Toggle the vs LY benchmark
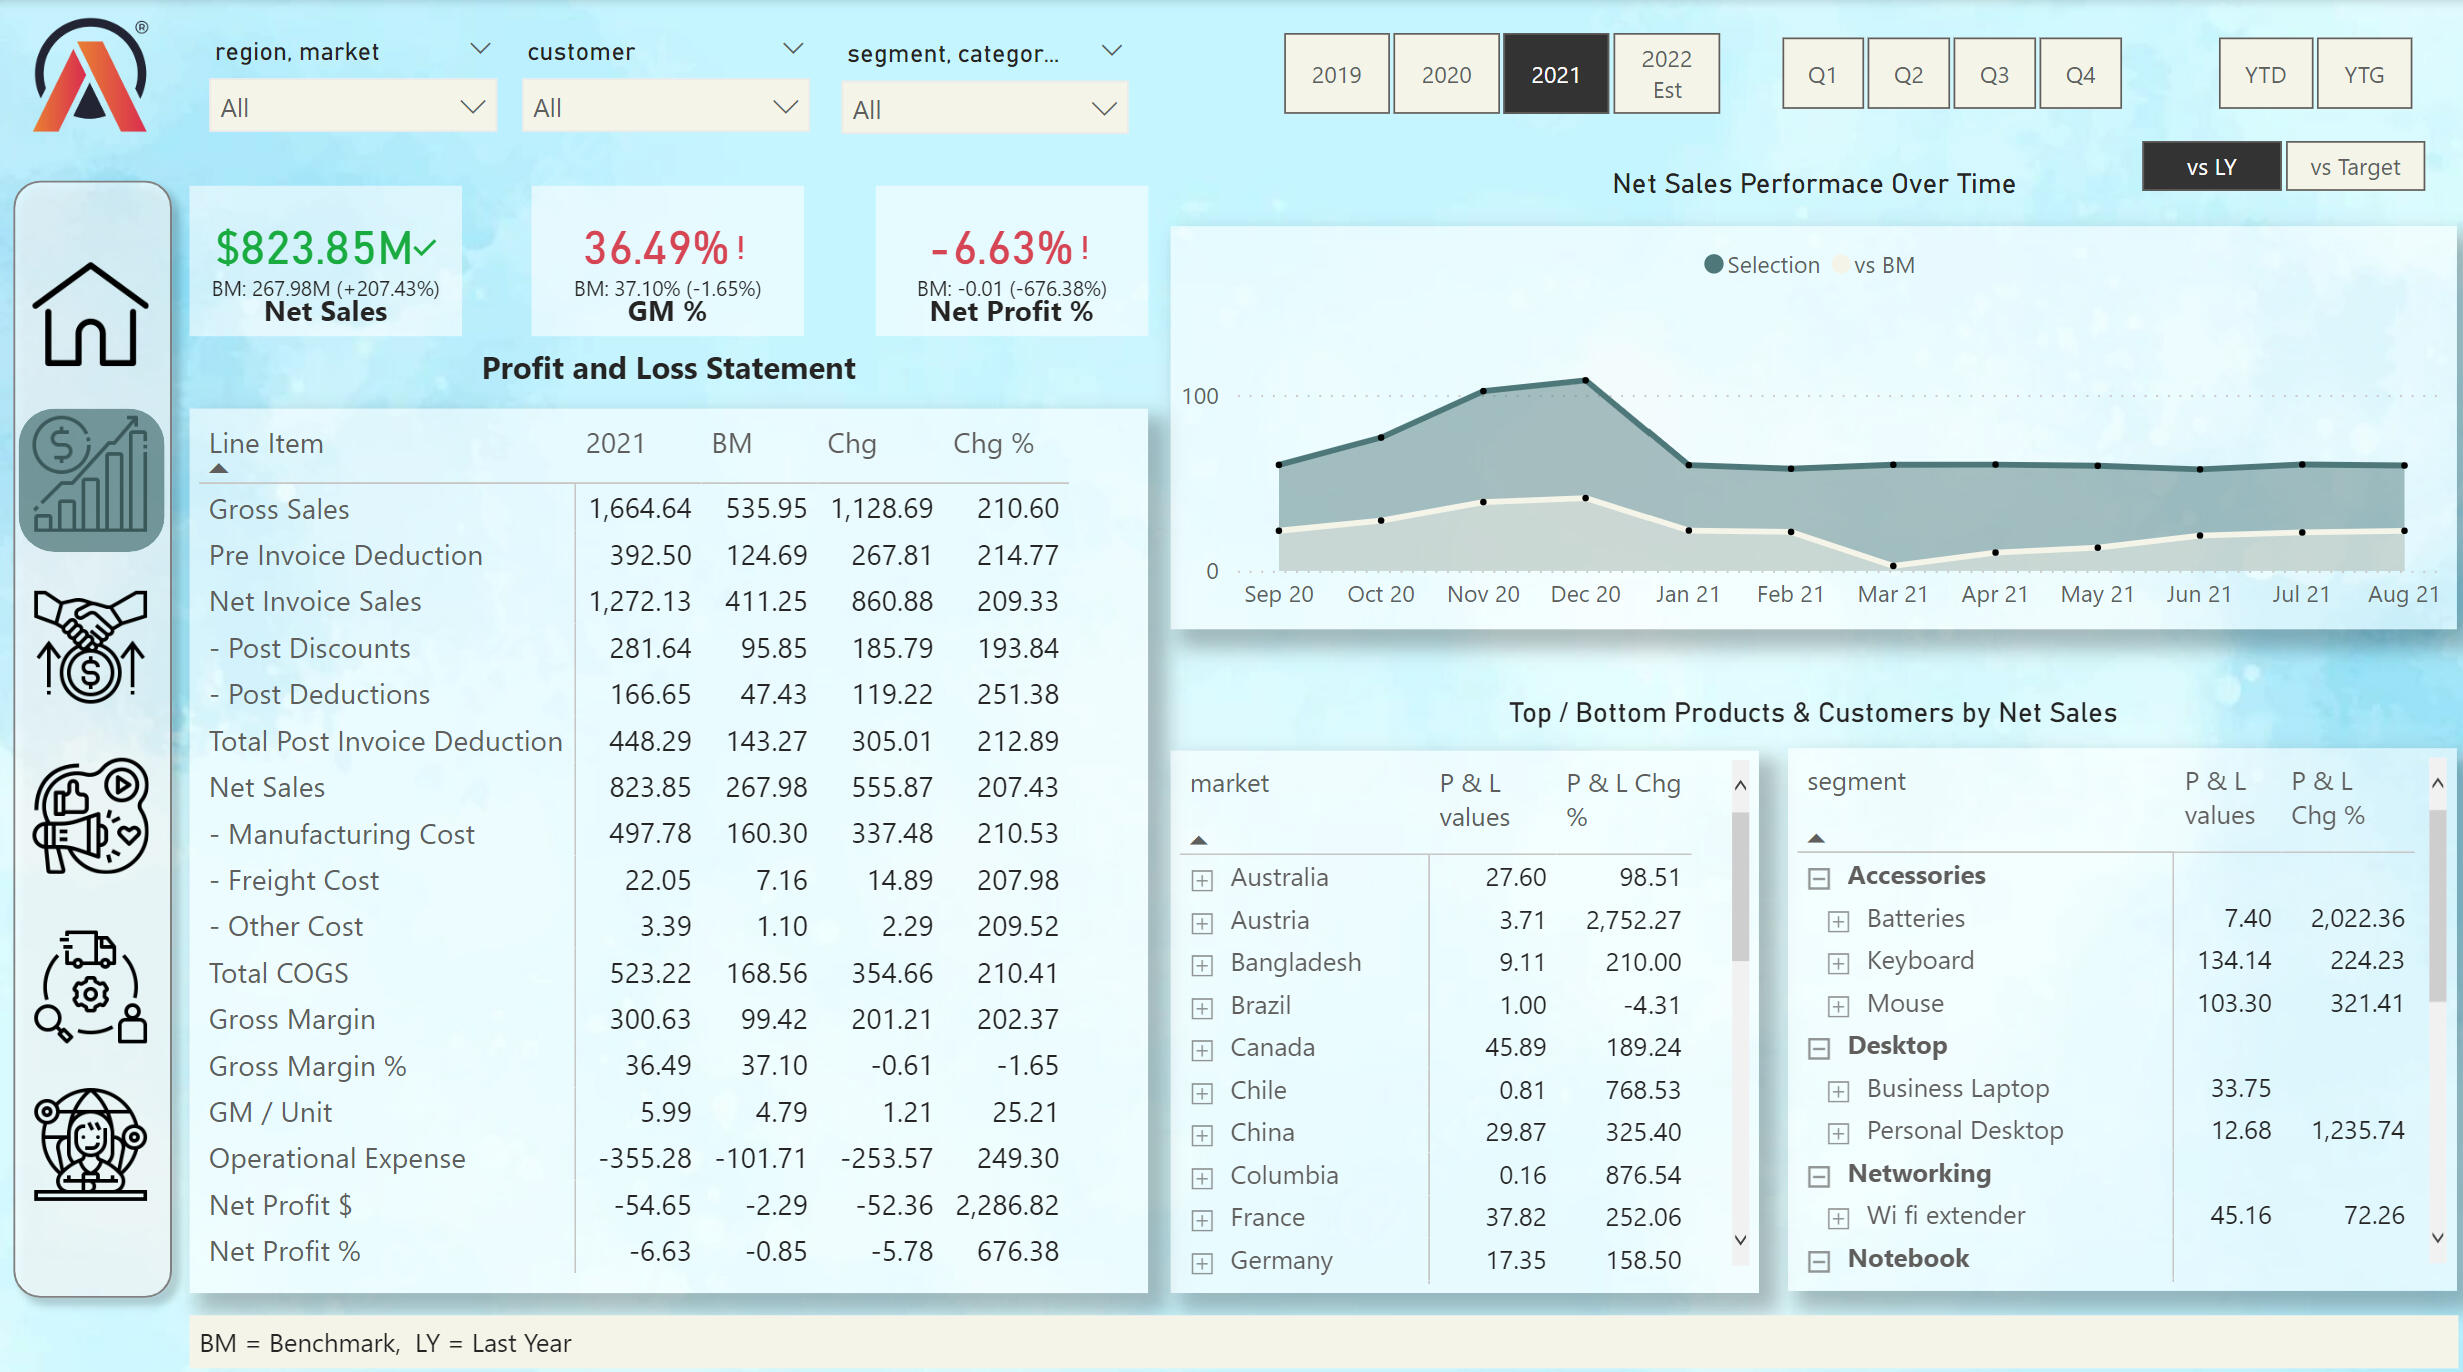Image resolution: width=2463 pixels, height=1372 pixels. tap(2210, 167)
